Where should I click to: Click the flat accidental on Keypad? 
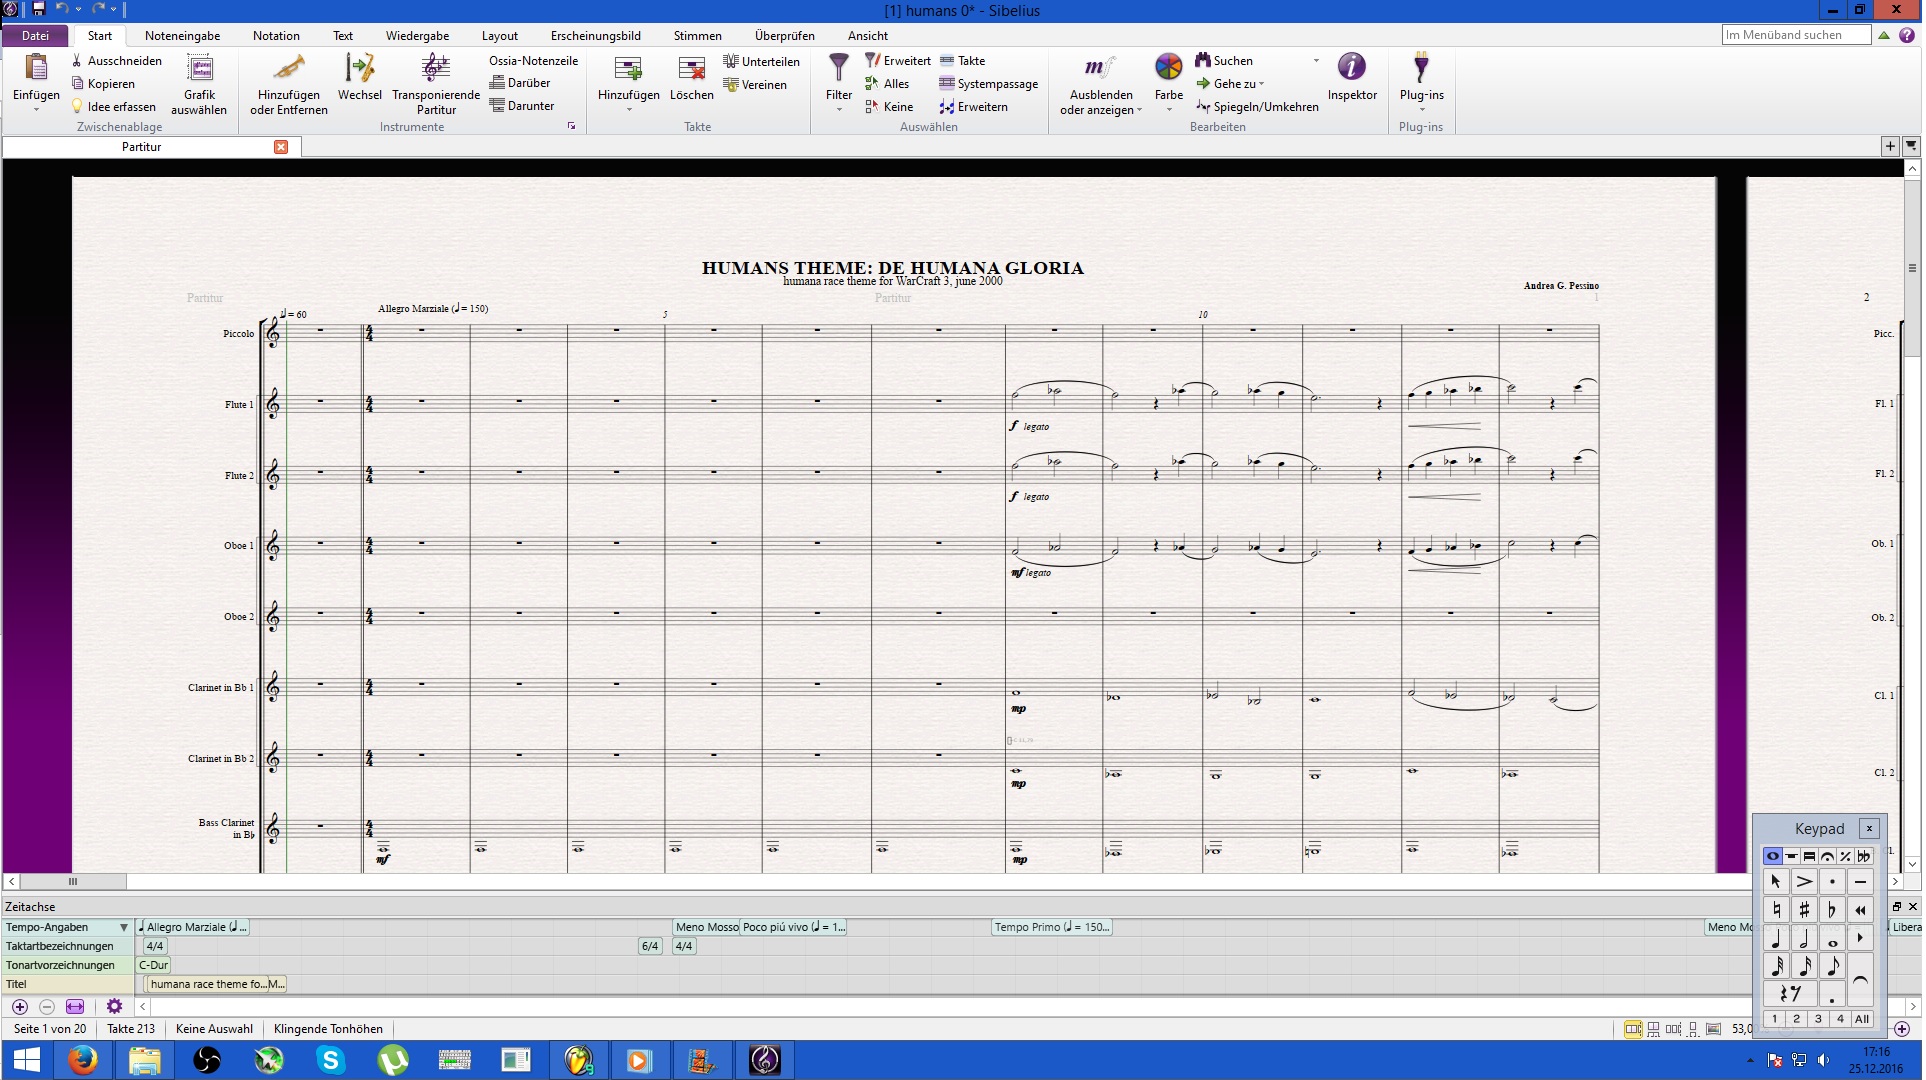pyautogui.click(x=1832, y=910)
